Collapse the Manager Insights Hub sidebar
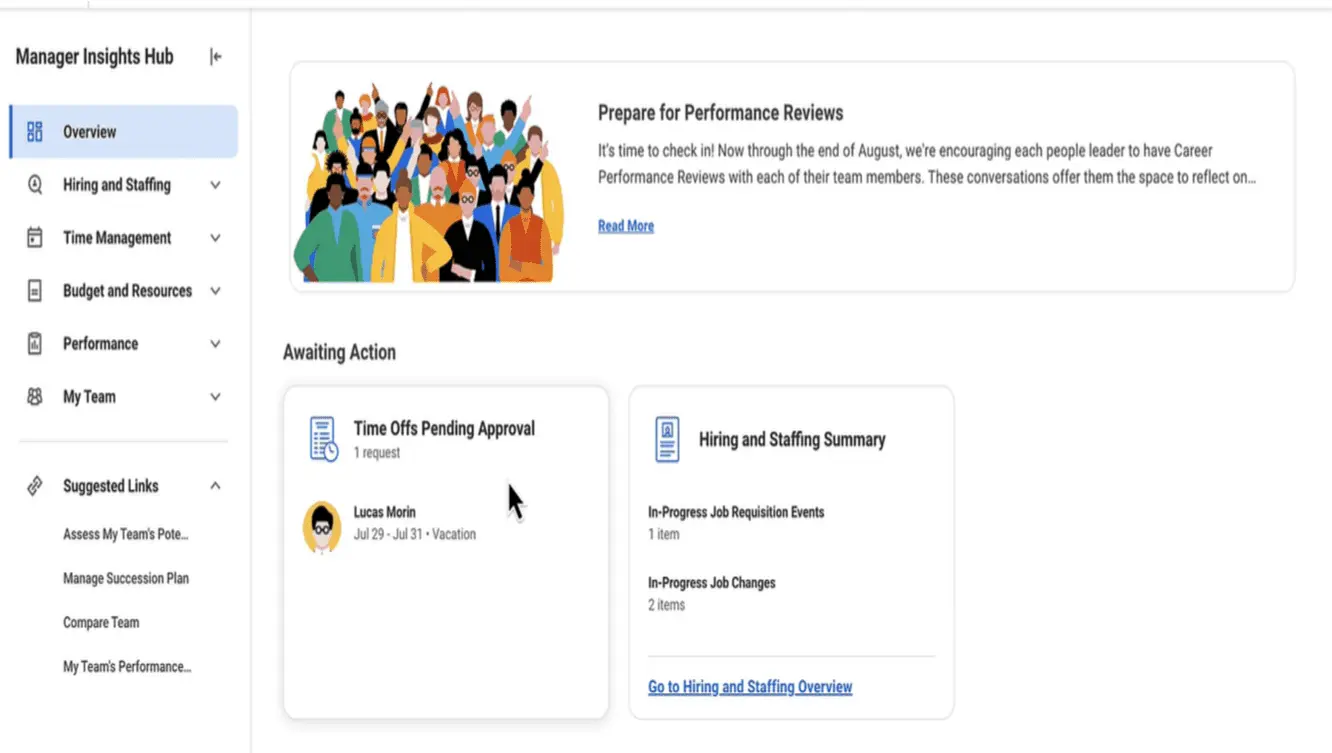1332x753 pixels. [215, 57]
